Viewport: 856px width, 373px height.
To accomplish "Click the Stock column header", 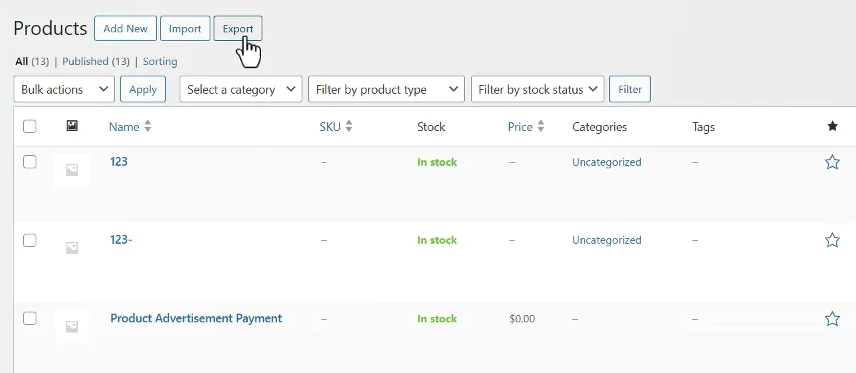I will 431,127.
